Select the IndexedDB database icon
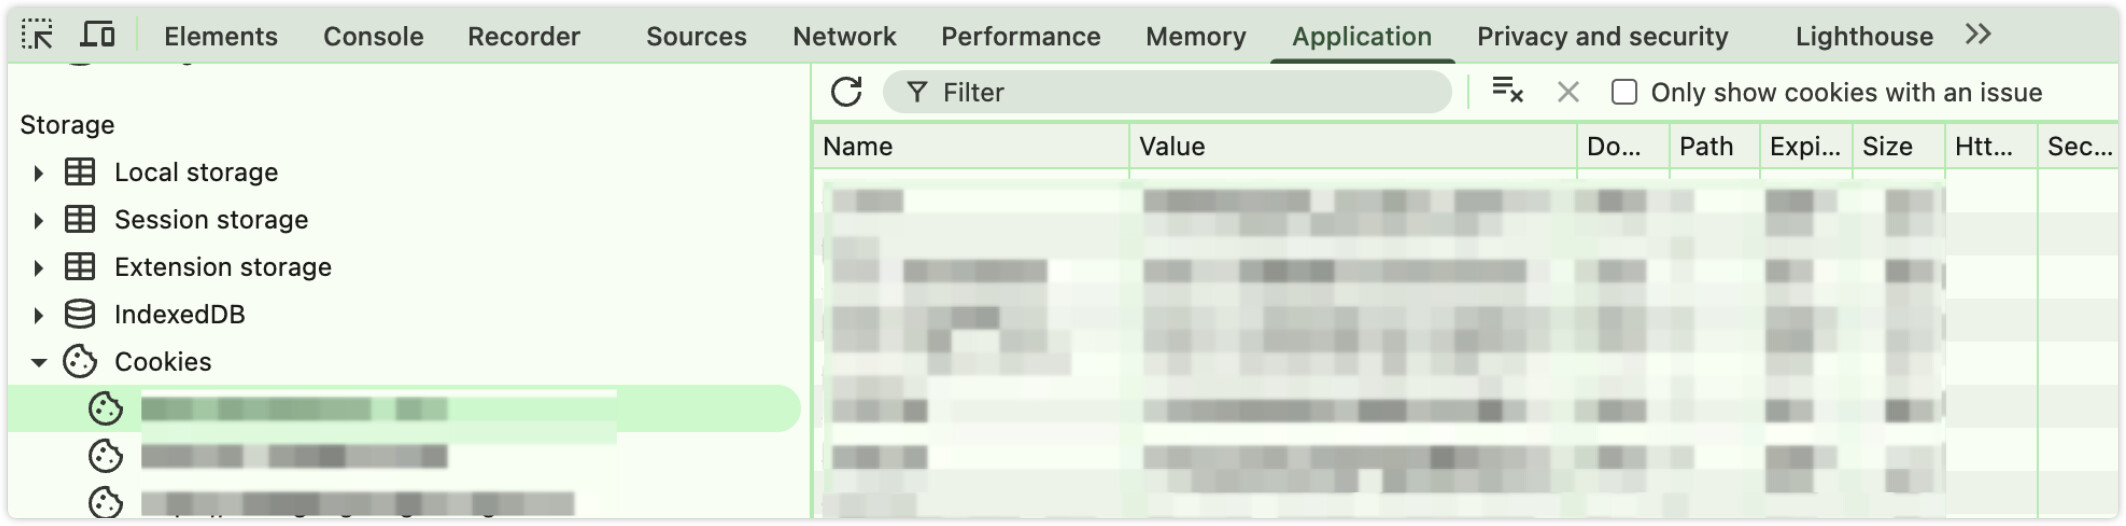The image size is (2126, 526). coord(80,314)
